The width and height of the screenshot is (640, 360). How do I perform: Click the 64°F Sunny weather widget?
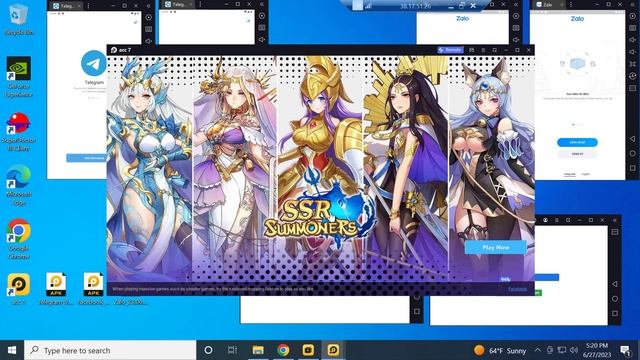click(500, 351)
